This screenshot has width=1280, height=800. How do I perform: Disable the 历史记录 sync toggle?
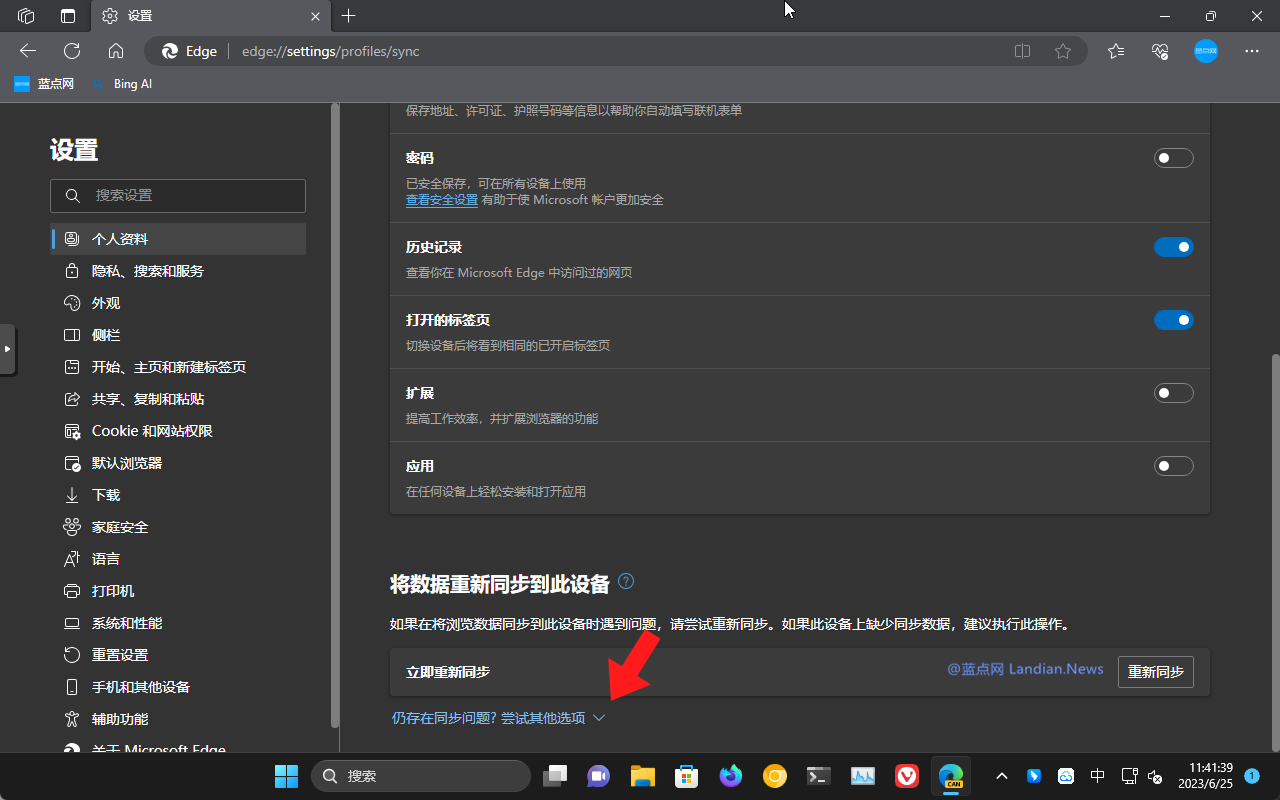point(1173,246)
